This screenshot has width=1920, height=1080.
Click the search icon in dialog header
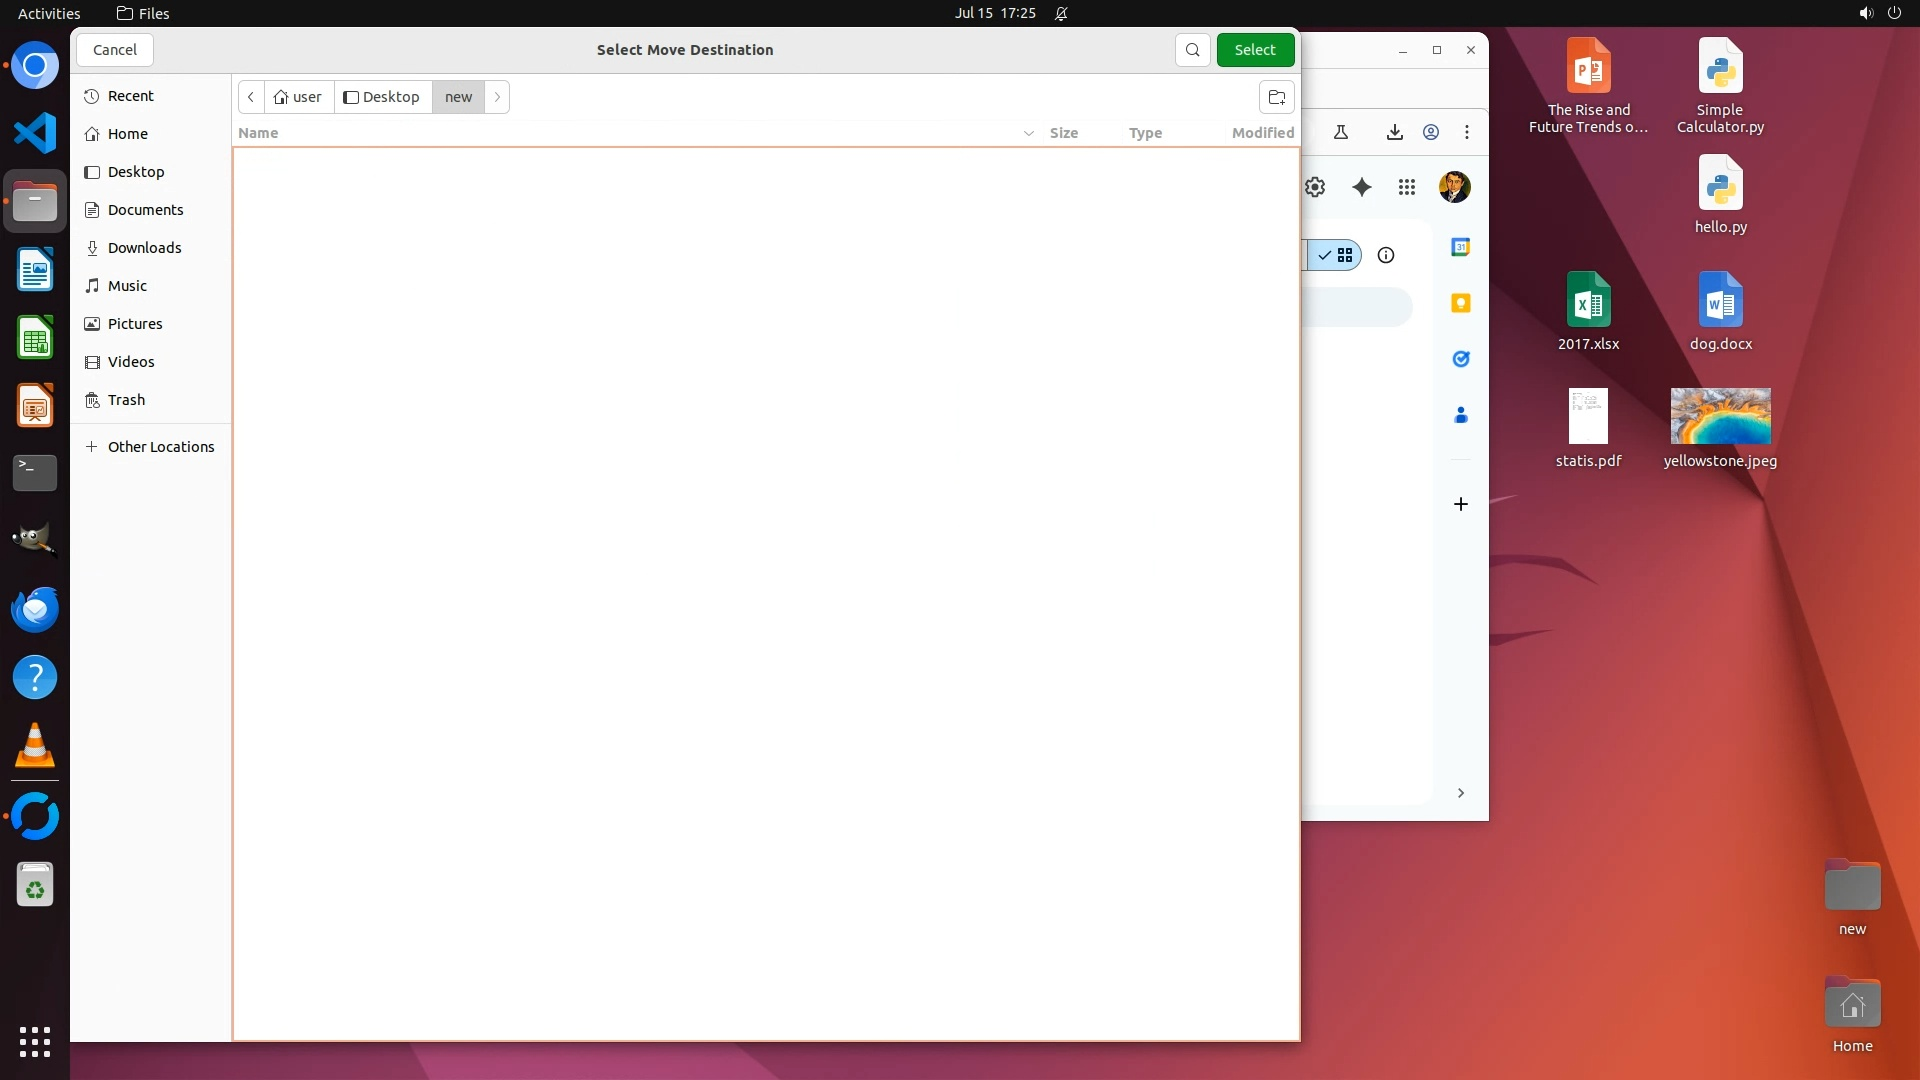1192,50
